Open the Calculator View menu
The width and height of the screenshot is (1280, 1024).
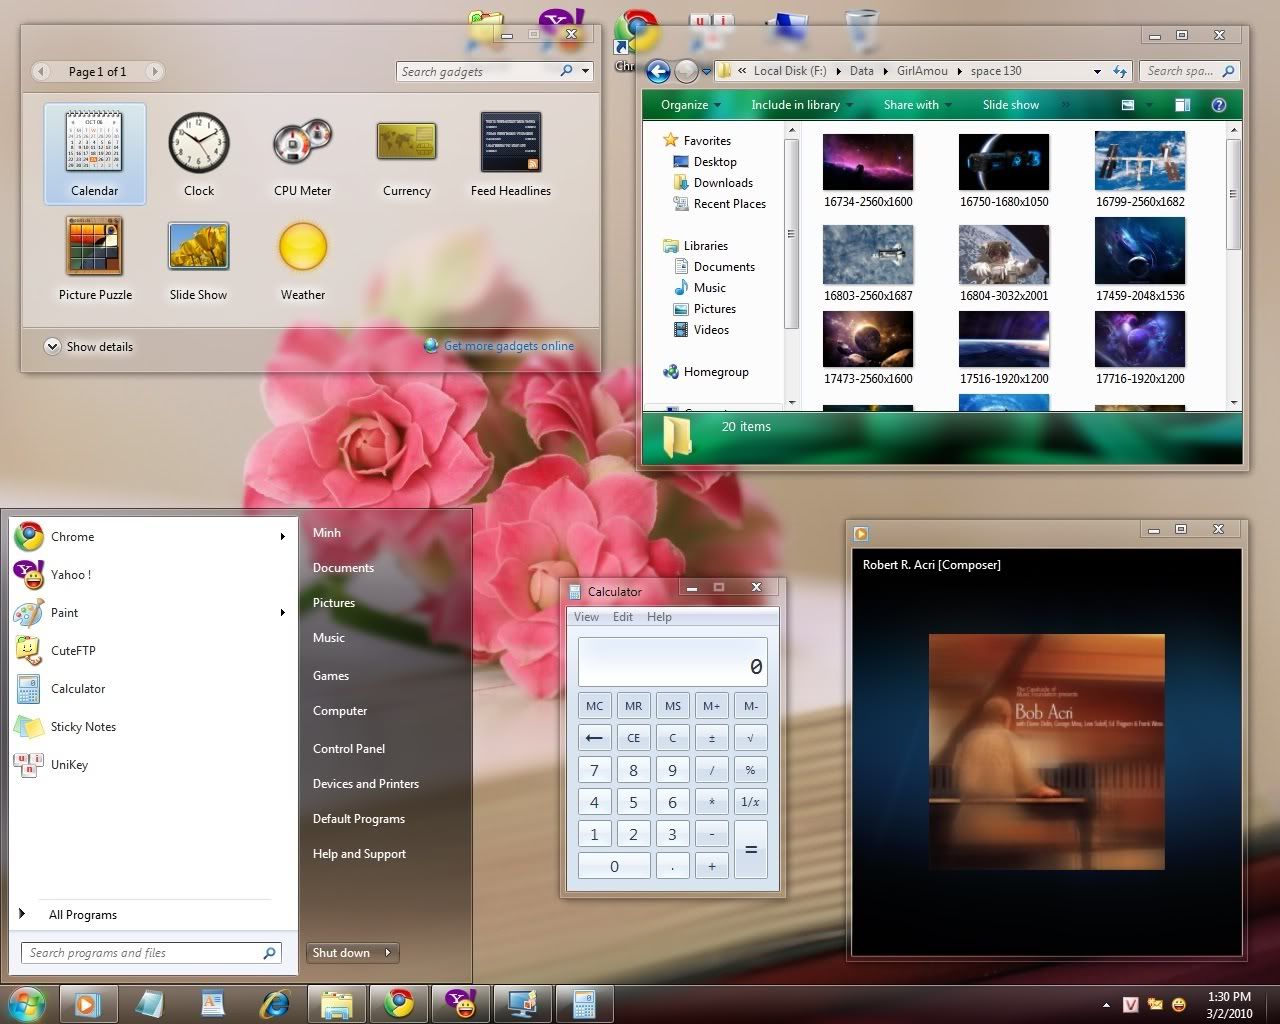(586, 617)
